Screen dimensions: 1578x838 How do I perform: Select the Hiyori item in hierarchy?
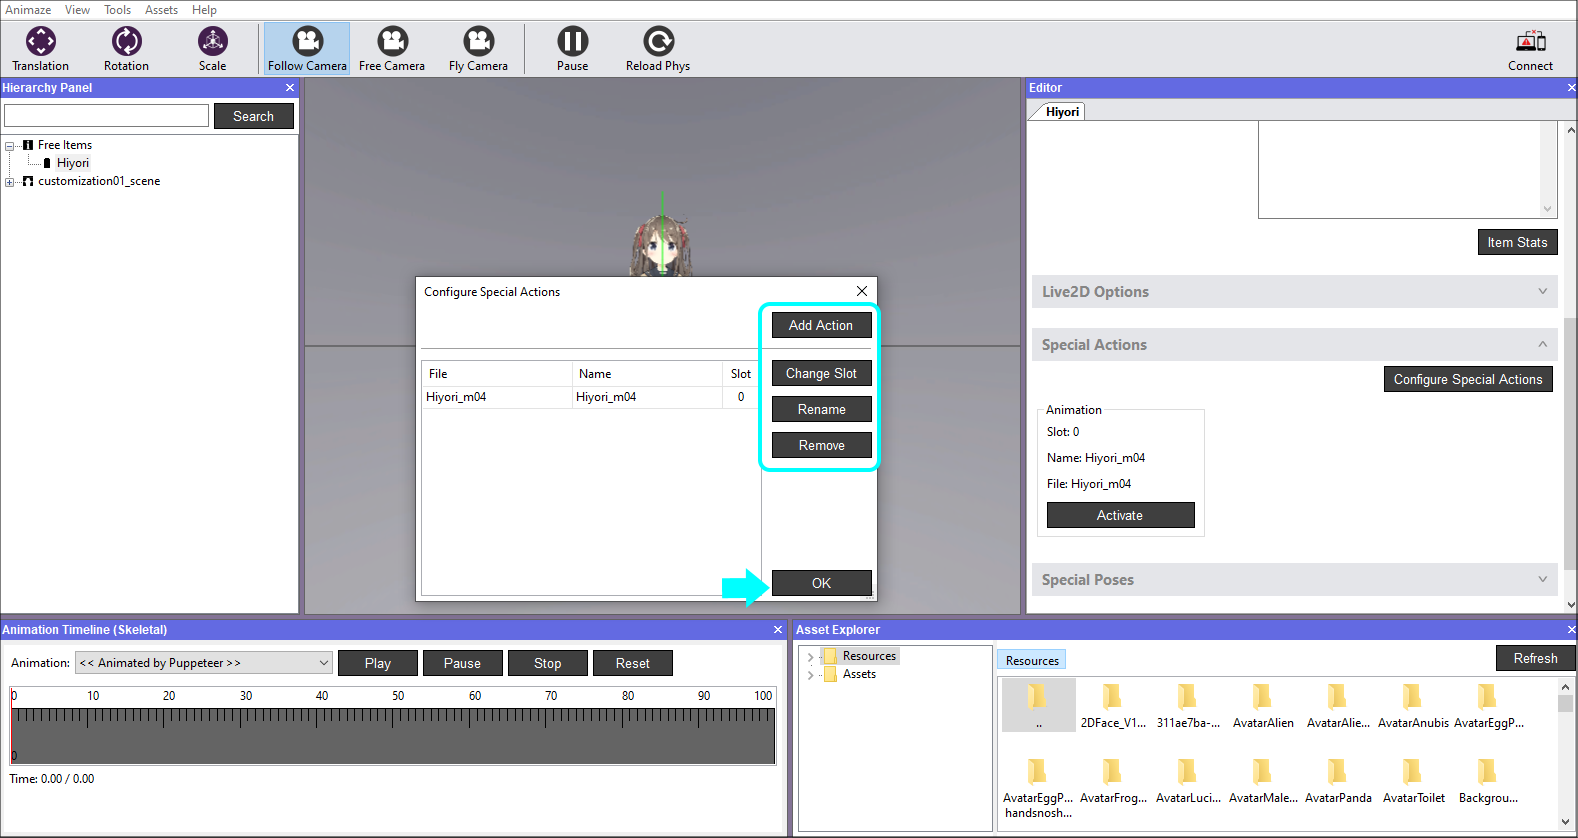73,163
